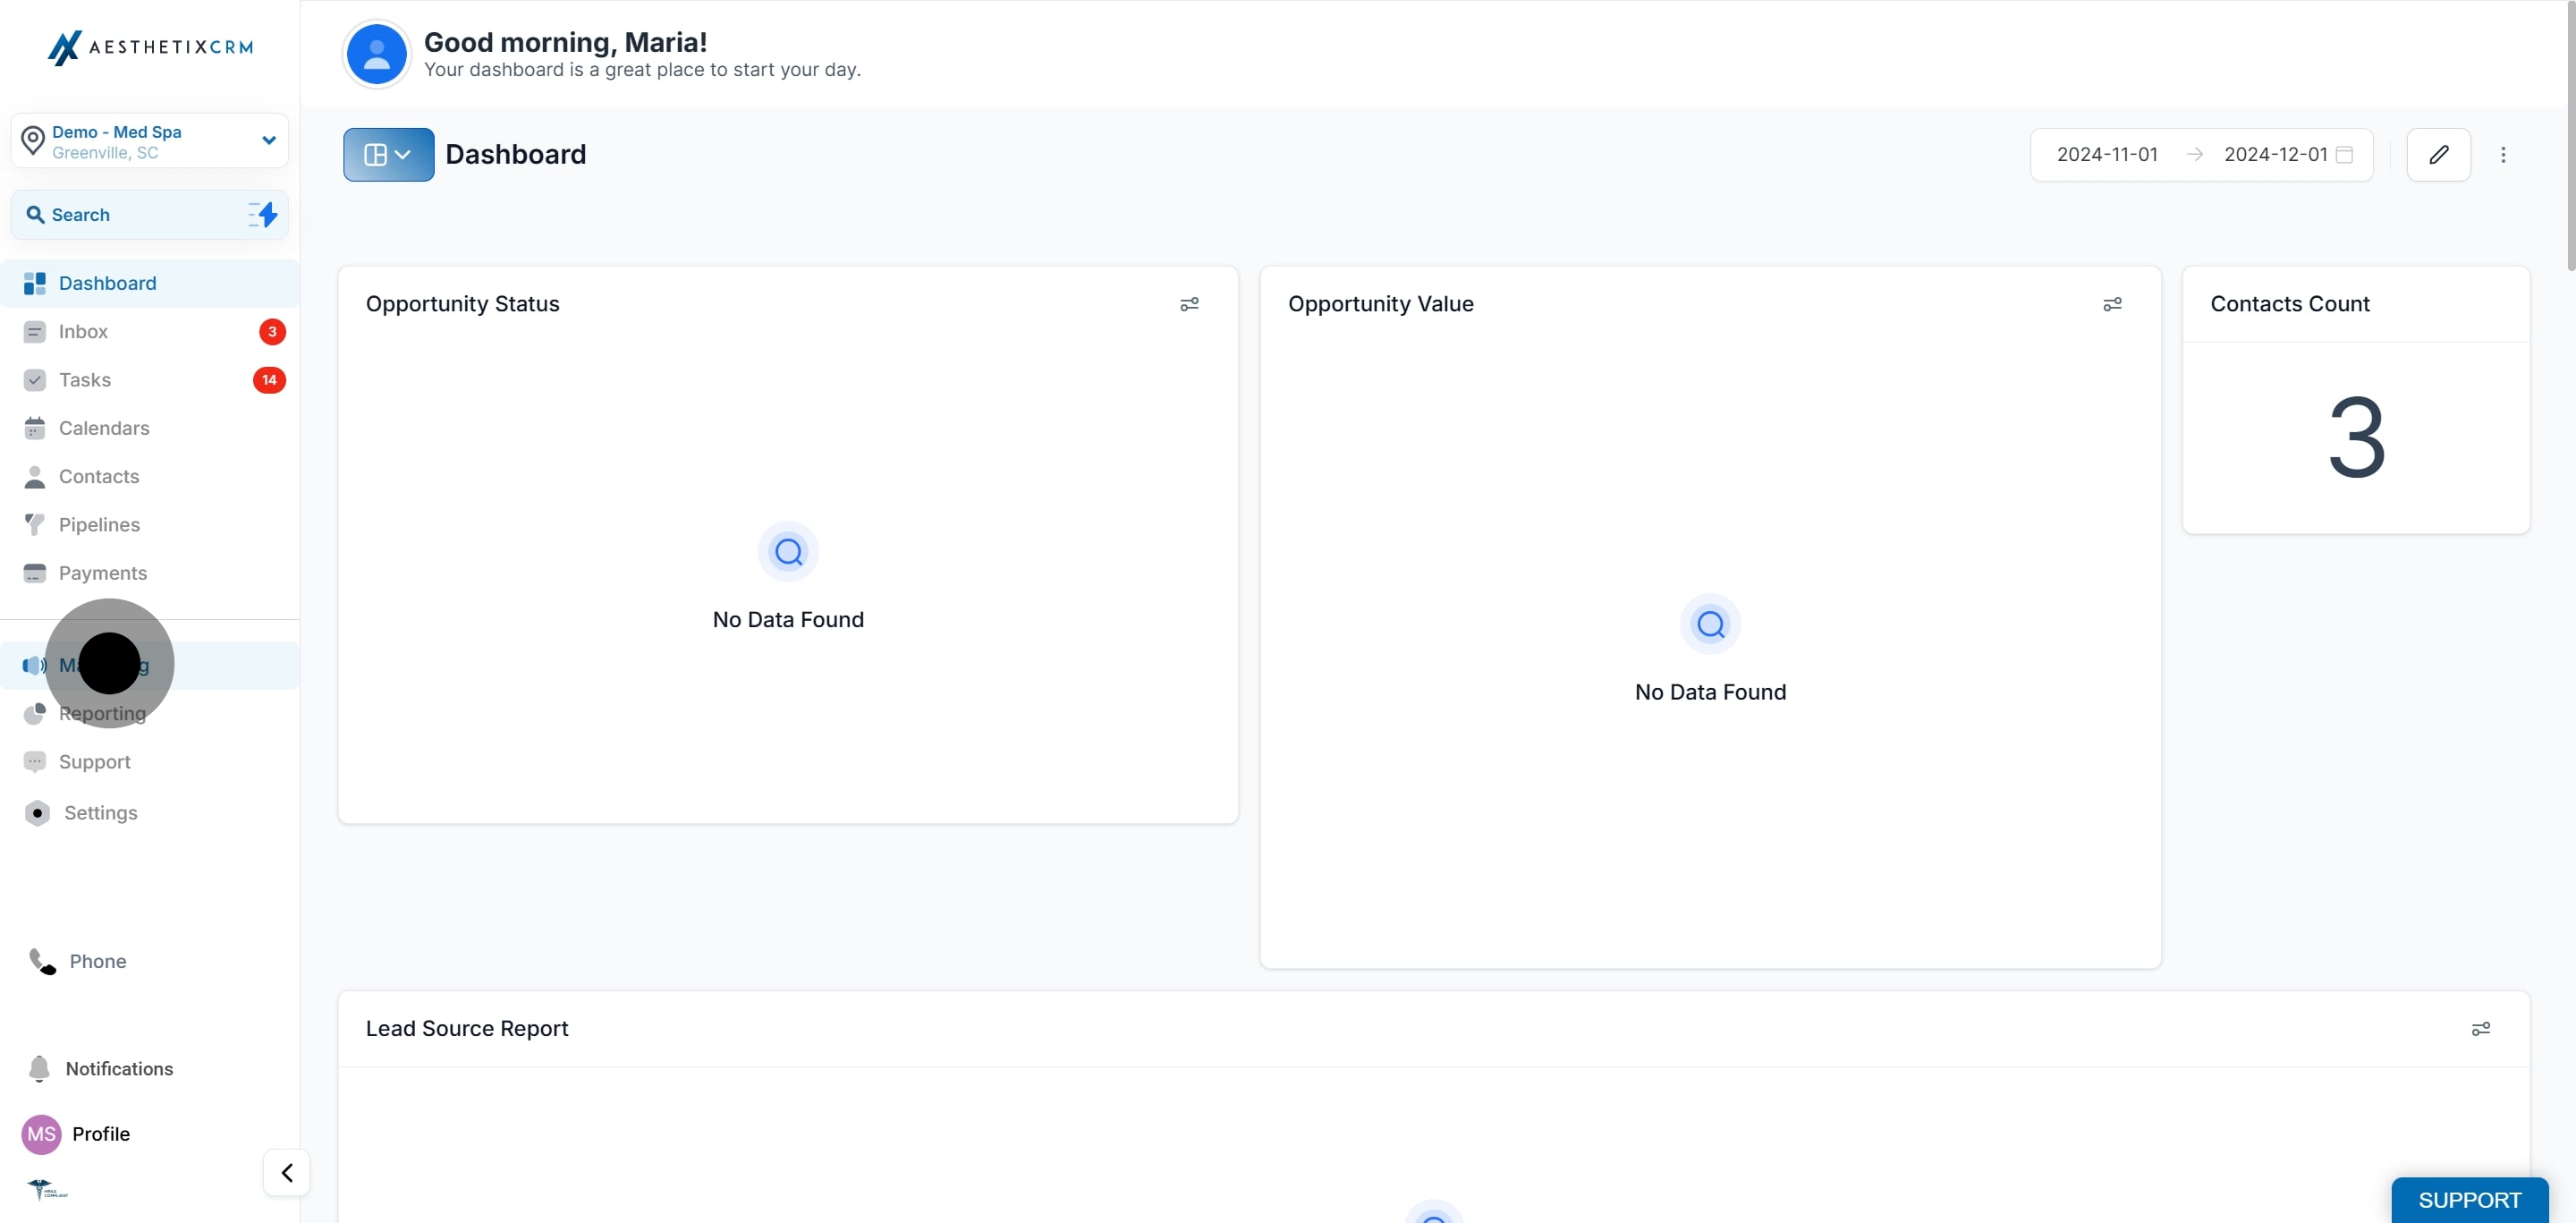Click the Search field in sidebar
This screenshot has width=2576, height=1223.
pos(130,214)
